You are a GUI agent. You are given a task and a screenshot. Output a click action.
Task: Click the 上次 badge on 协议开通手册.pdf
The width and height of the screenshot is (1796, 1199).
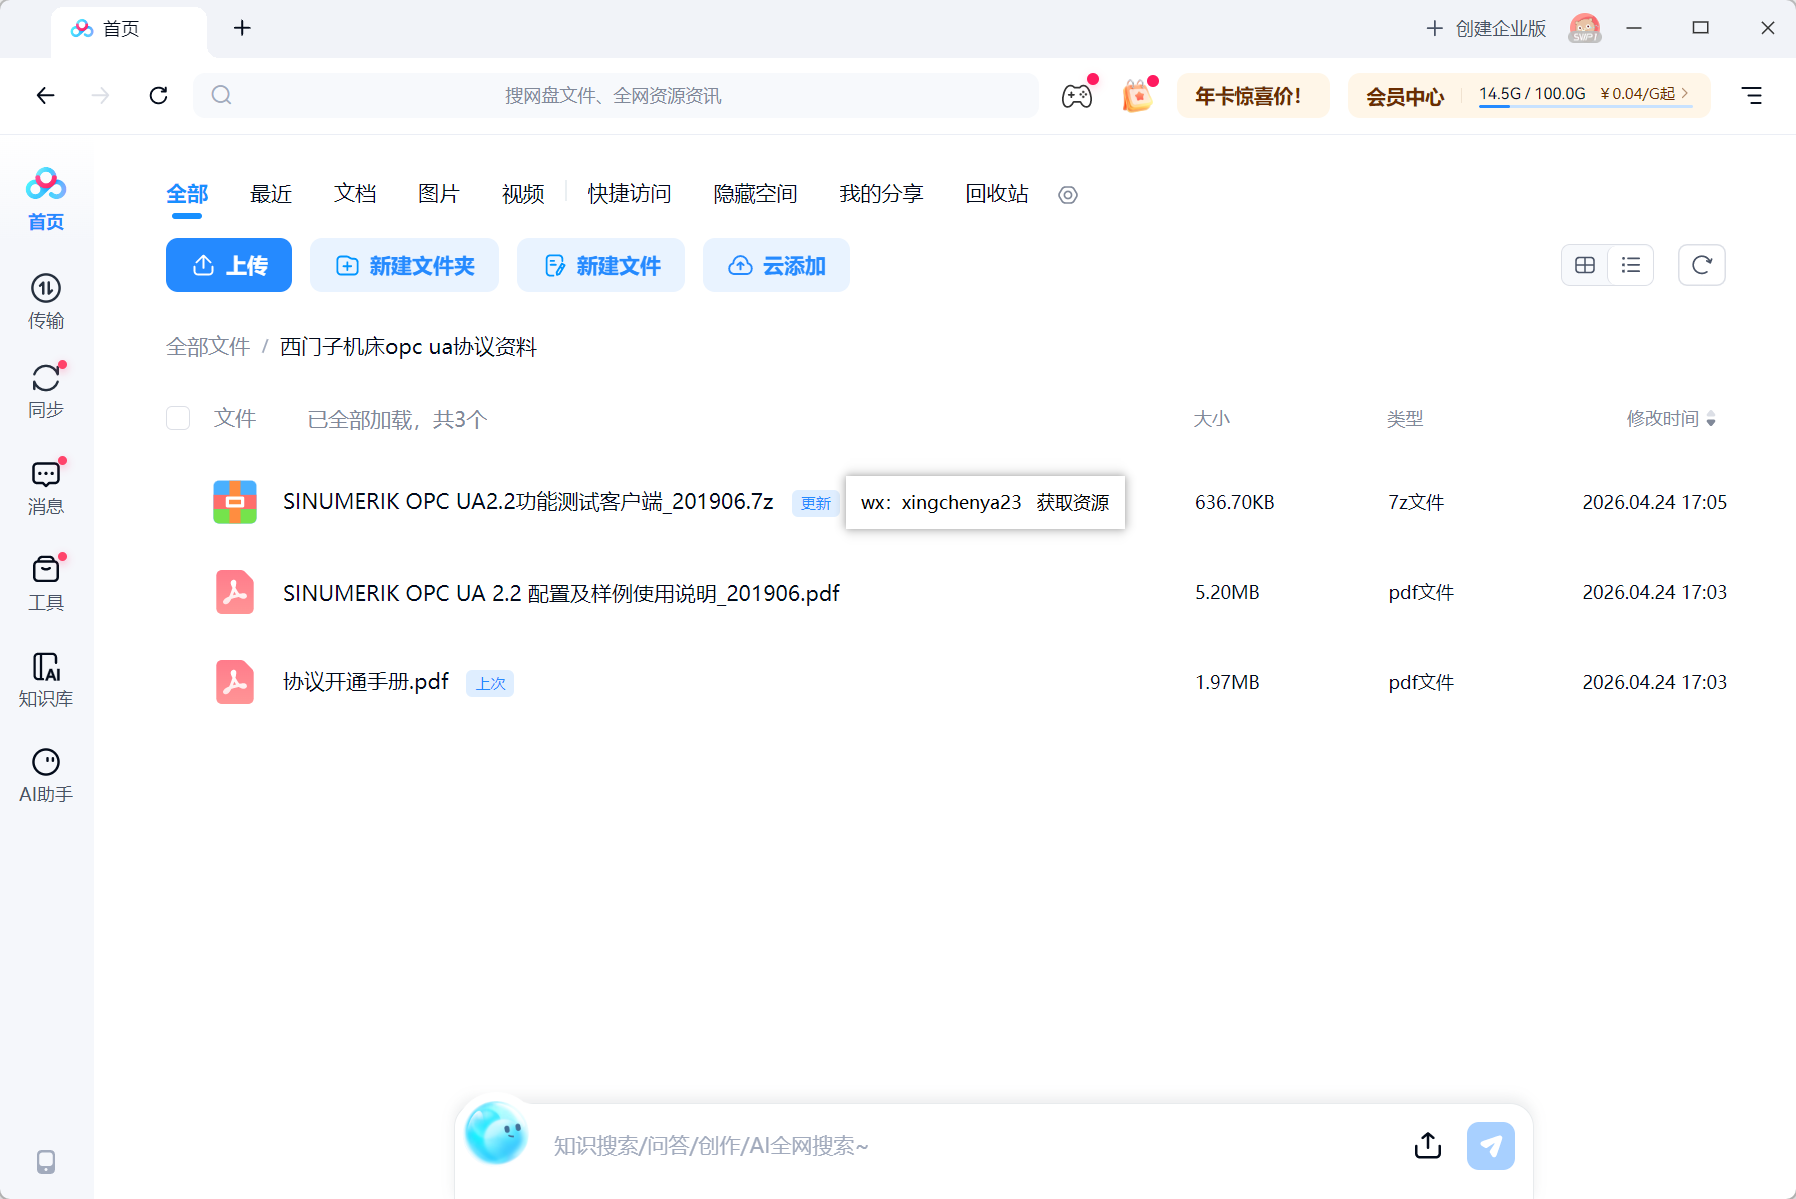tap(490, 683)
